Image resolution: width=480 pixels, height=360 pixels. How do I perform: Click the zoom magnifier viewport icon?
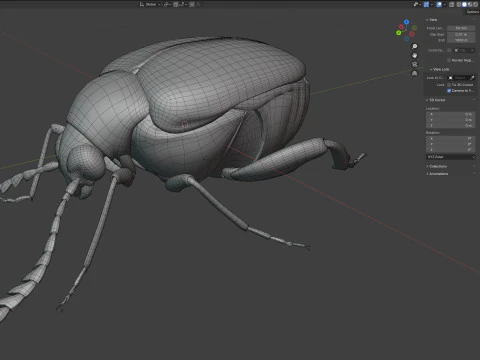415,46
